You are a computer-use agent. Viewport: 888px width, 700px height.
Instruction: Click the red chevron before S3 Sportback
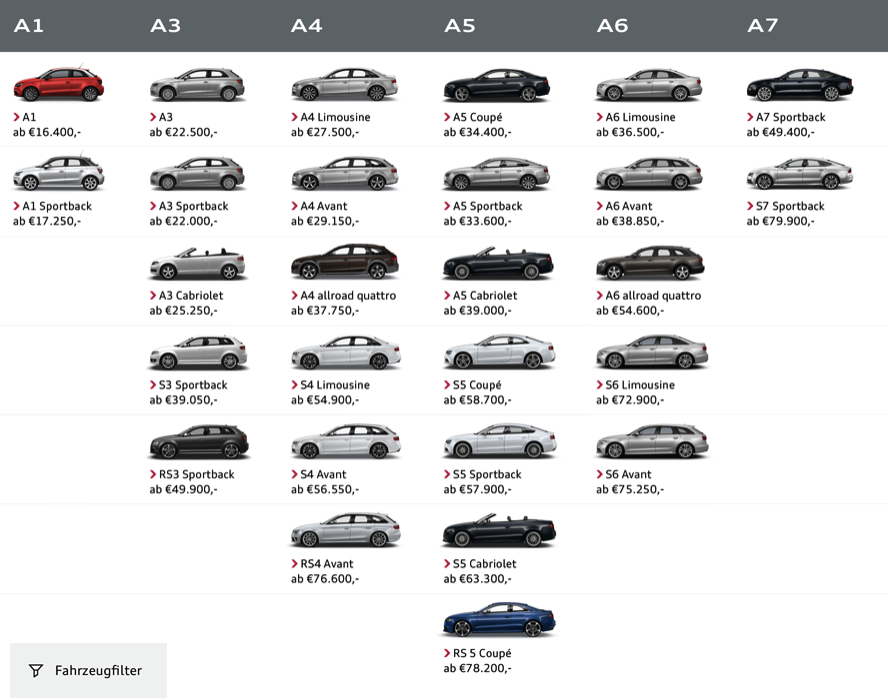[153, 385]
